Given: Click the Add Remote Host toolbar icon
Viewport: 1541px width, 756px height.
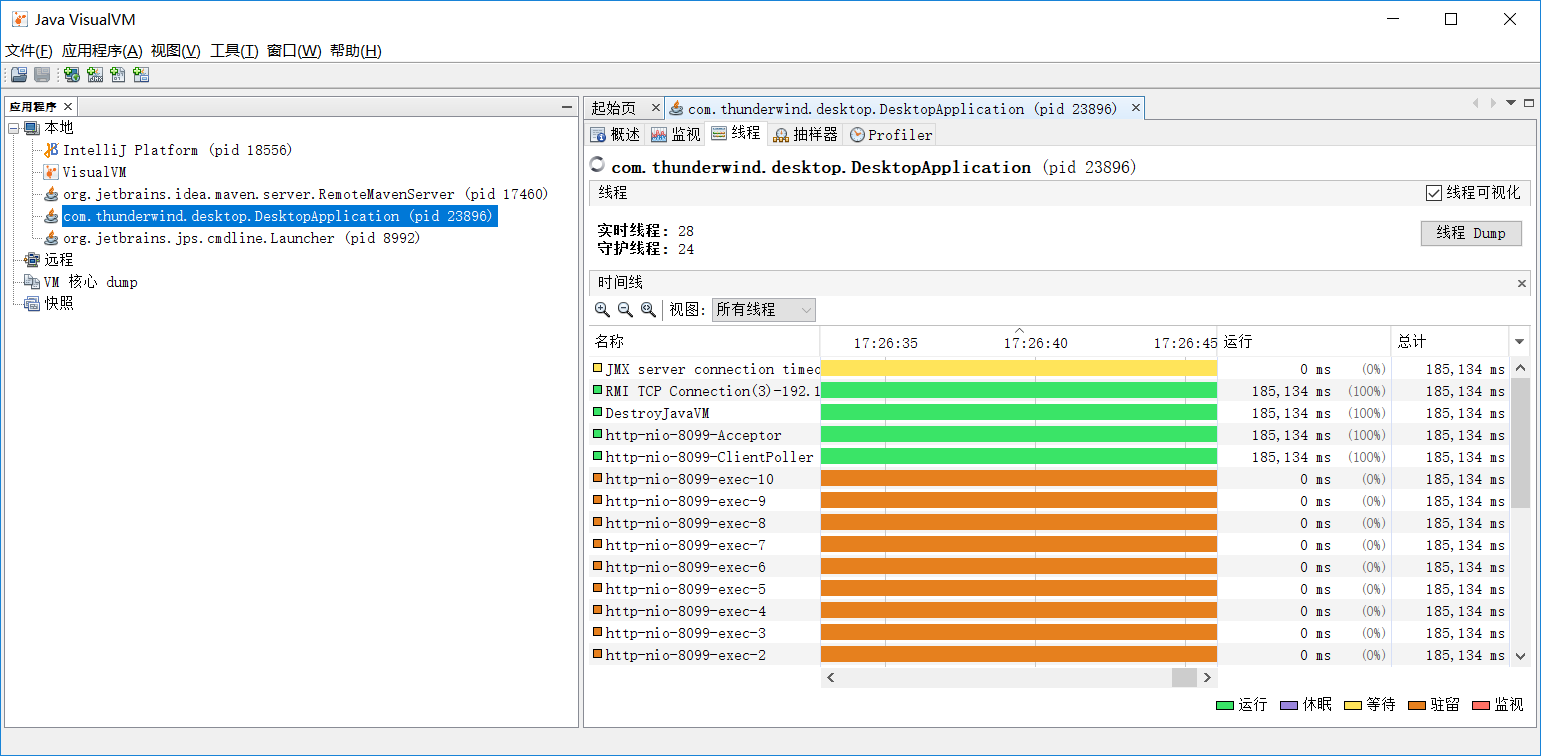Looking at the screenshot, I should [72, 75].
